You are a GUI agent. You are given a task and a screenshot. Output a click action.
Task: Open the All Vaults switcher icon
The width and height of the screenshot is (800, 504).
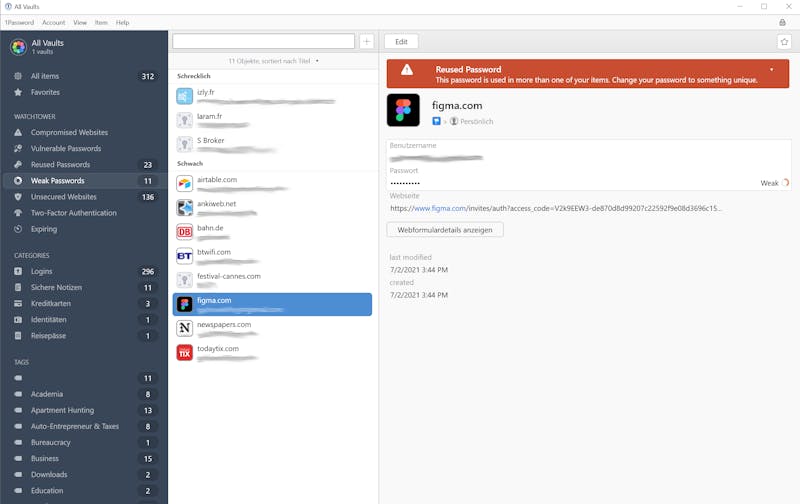[x=19, y=47]
